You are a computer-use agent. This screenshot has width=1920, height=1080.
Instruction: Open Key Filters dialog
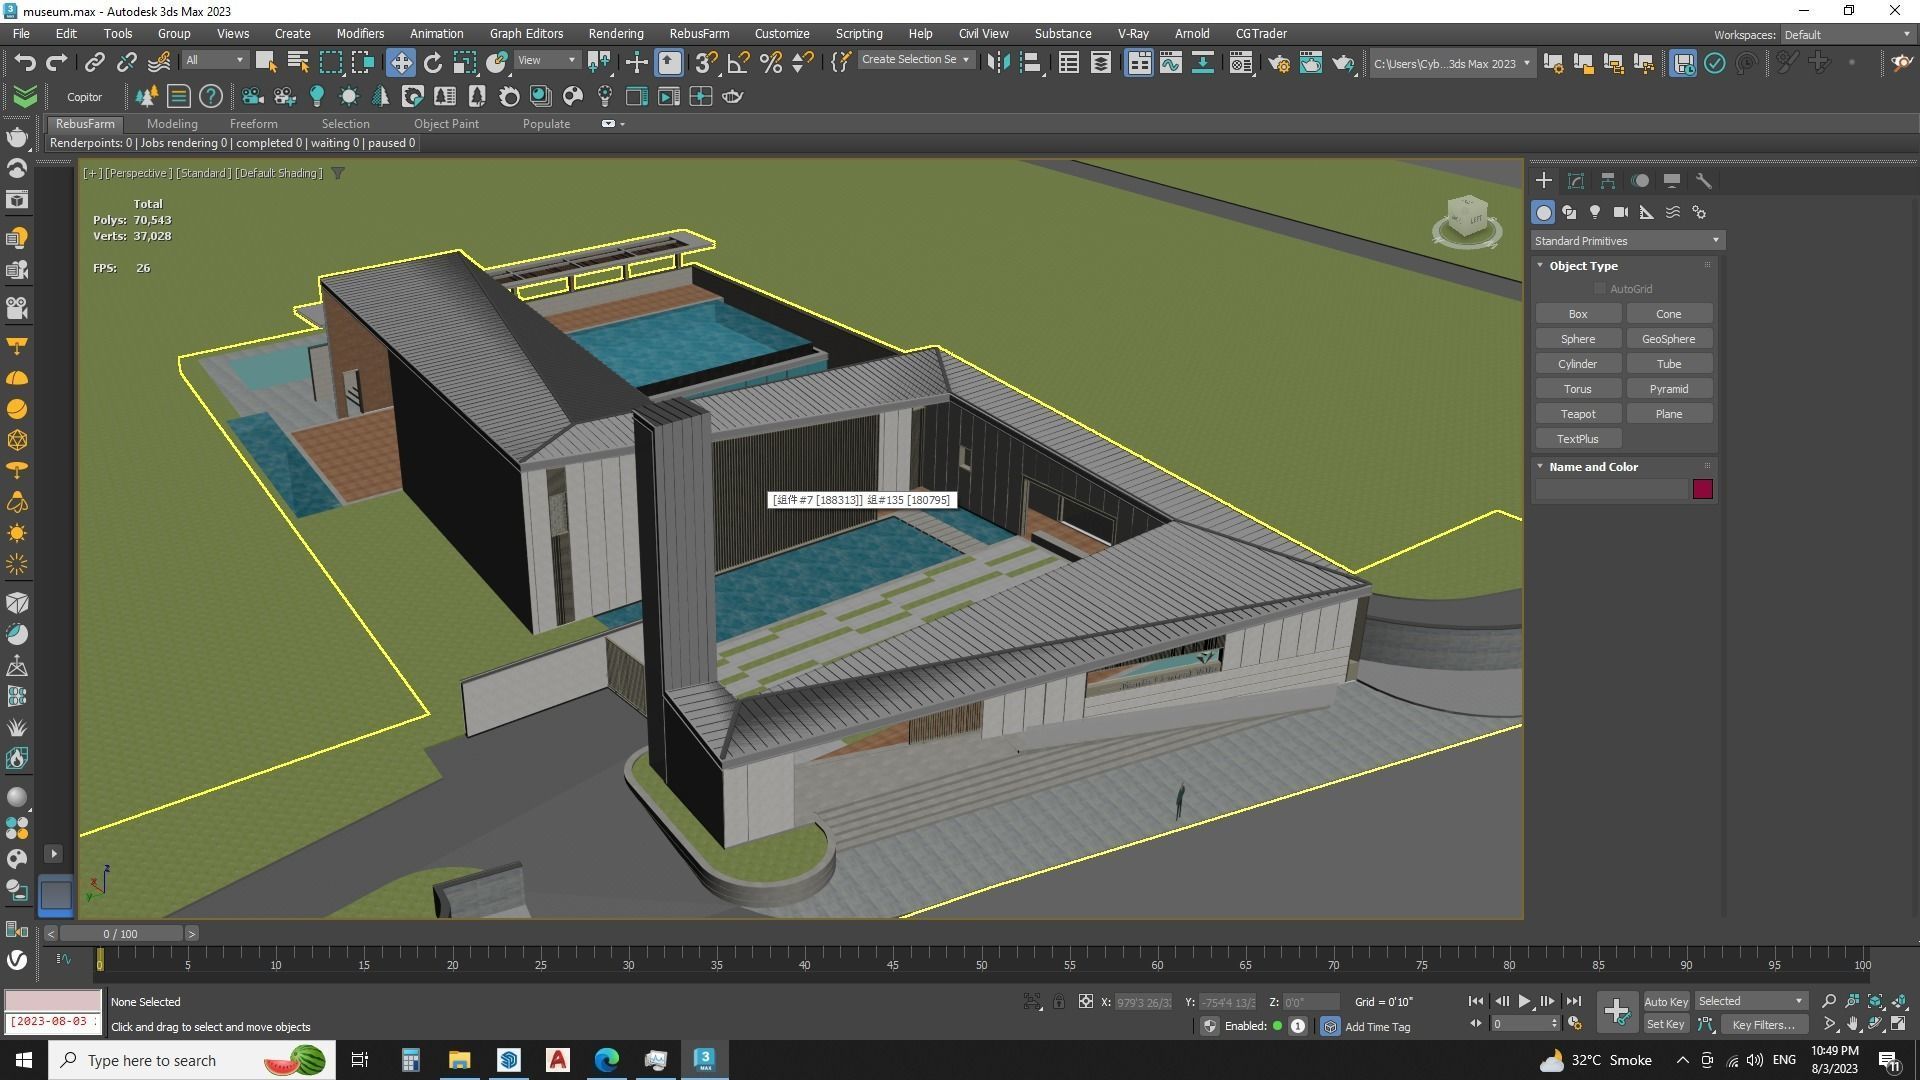(x=1763, y=1024)
